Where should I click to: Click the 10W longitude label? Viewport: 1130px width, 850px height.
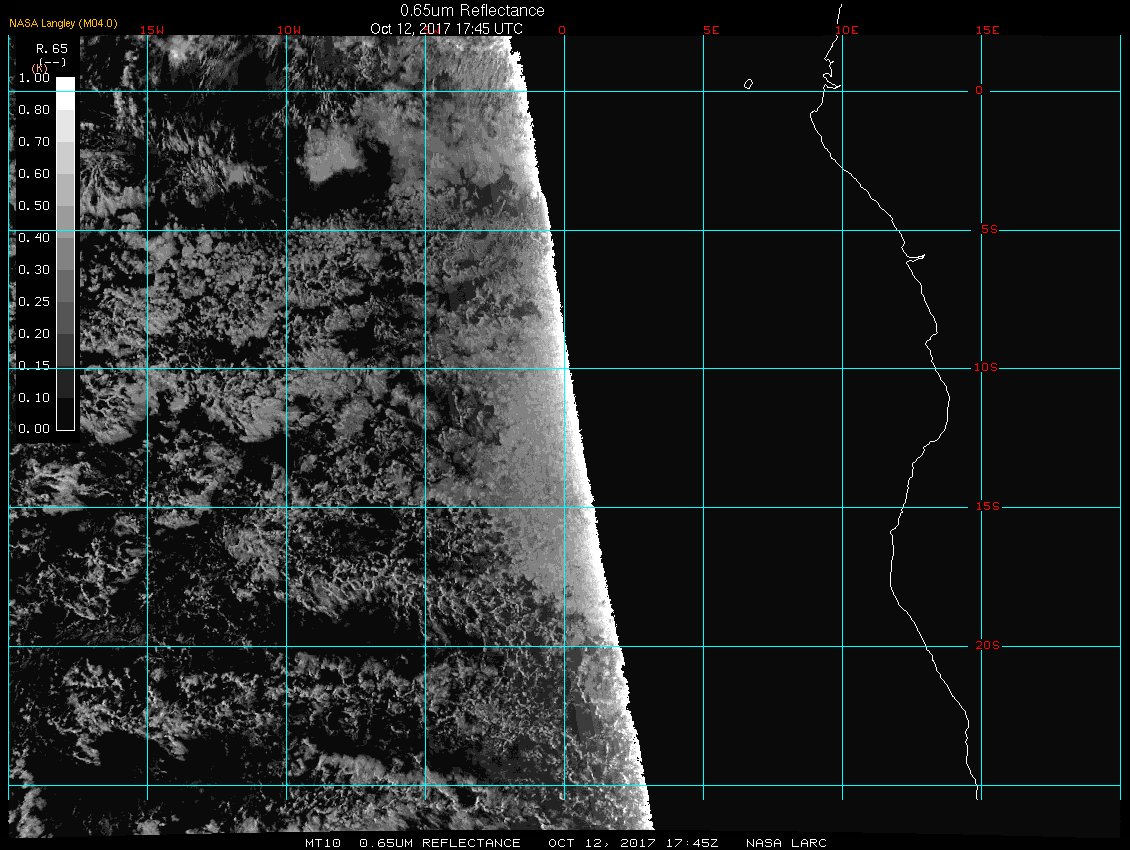pos(289,30)
